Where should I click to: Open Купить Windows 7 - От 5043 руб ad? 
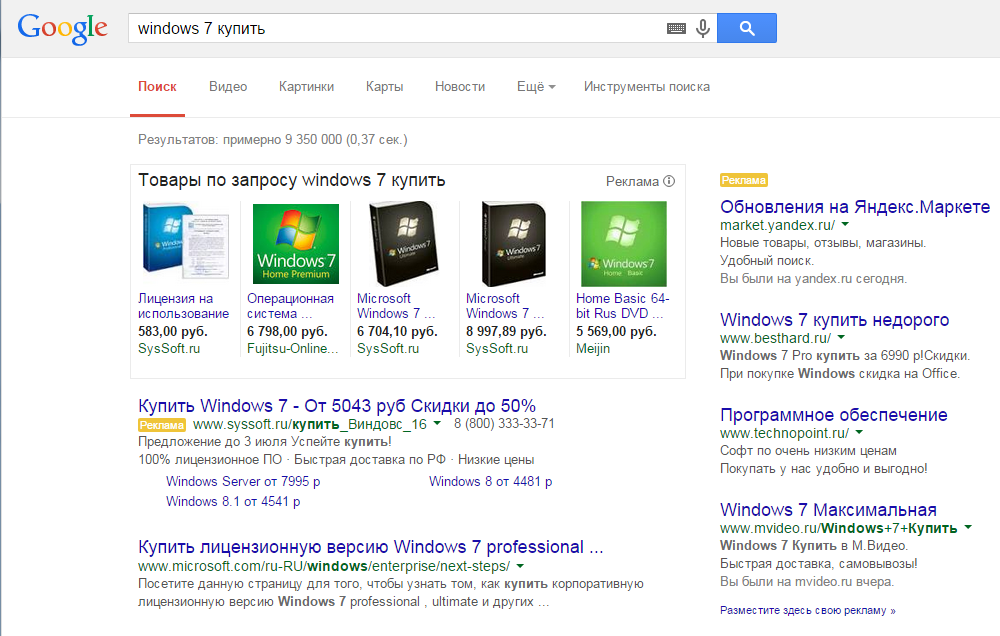point(337,406)
